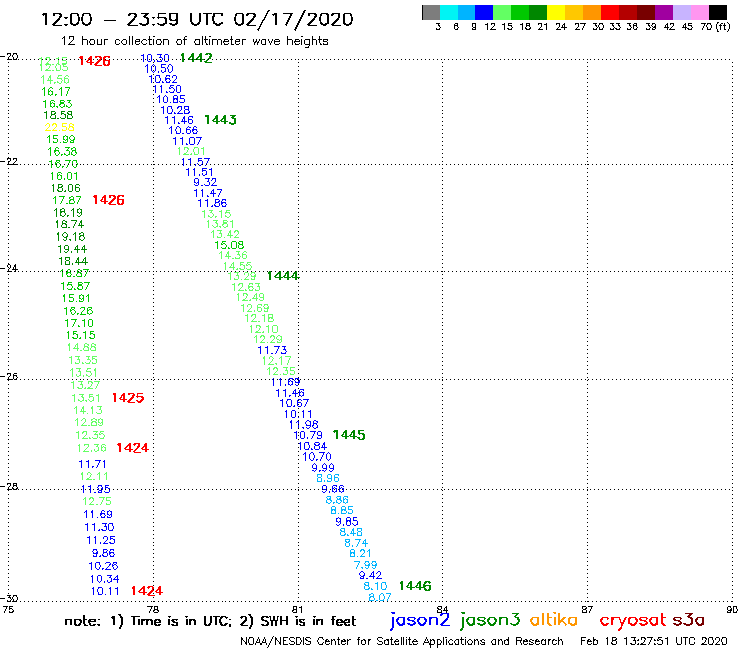Click the dark blue 12 ft legend swatch
The image size is (740, 650).
[484, 12]
